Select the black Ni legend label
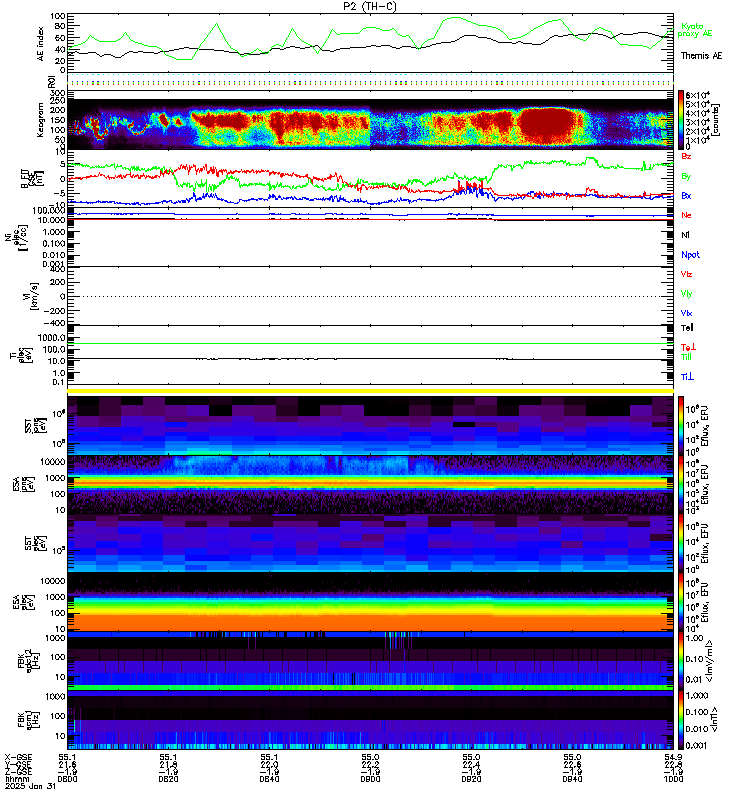Screen dimensions: 750x800 pyautogui.click(x=685, y=235)
